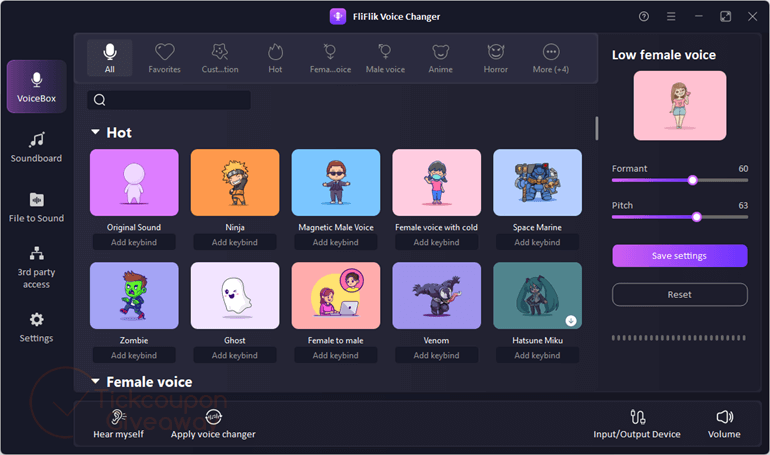
Task: Add keybind for Female to male
Action: pos(336,355)
